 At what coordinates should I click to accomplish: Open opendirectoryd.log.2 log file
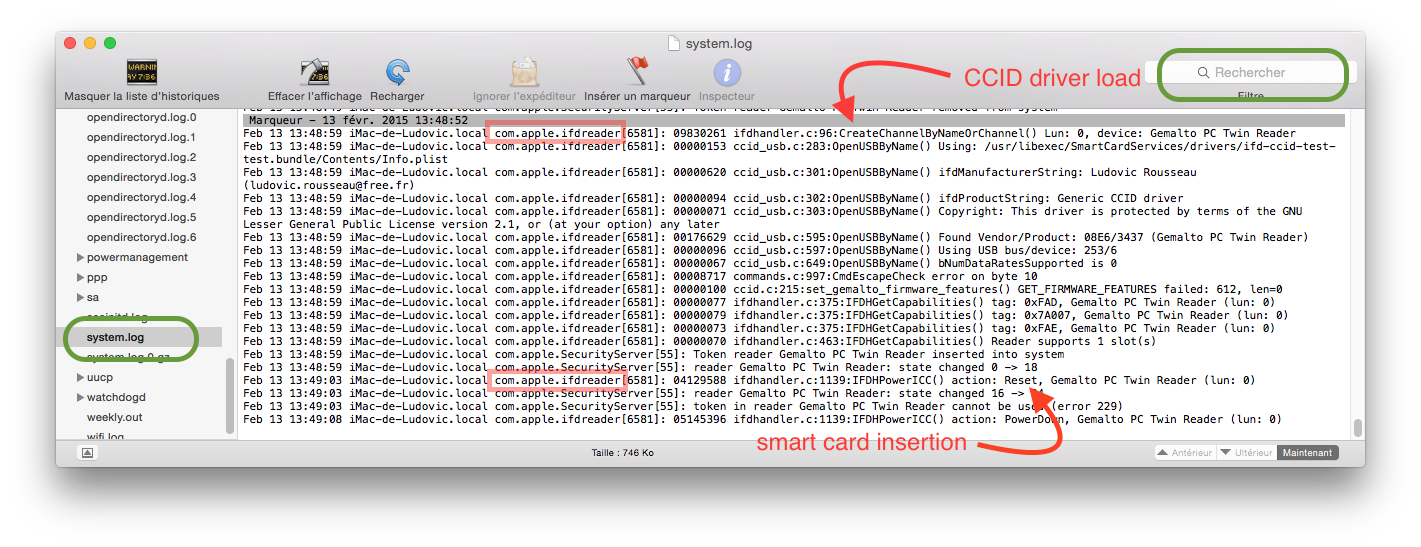[141, 157]
